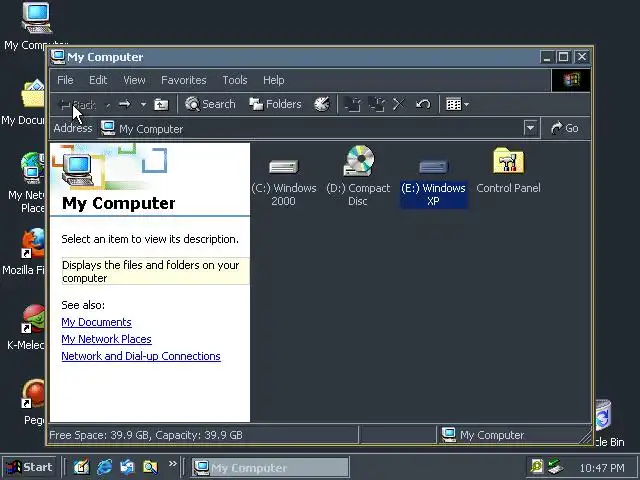The height and width of the screenshot is (480, 640).
Task: Open the Tools menu
Action: [235, 80]
